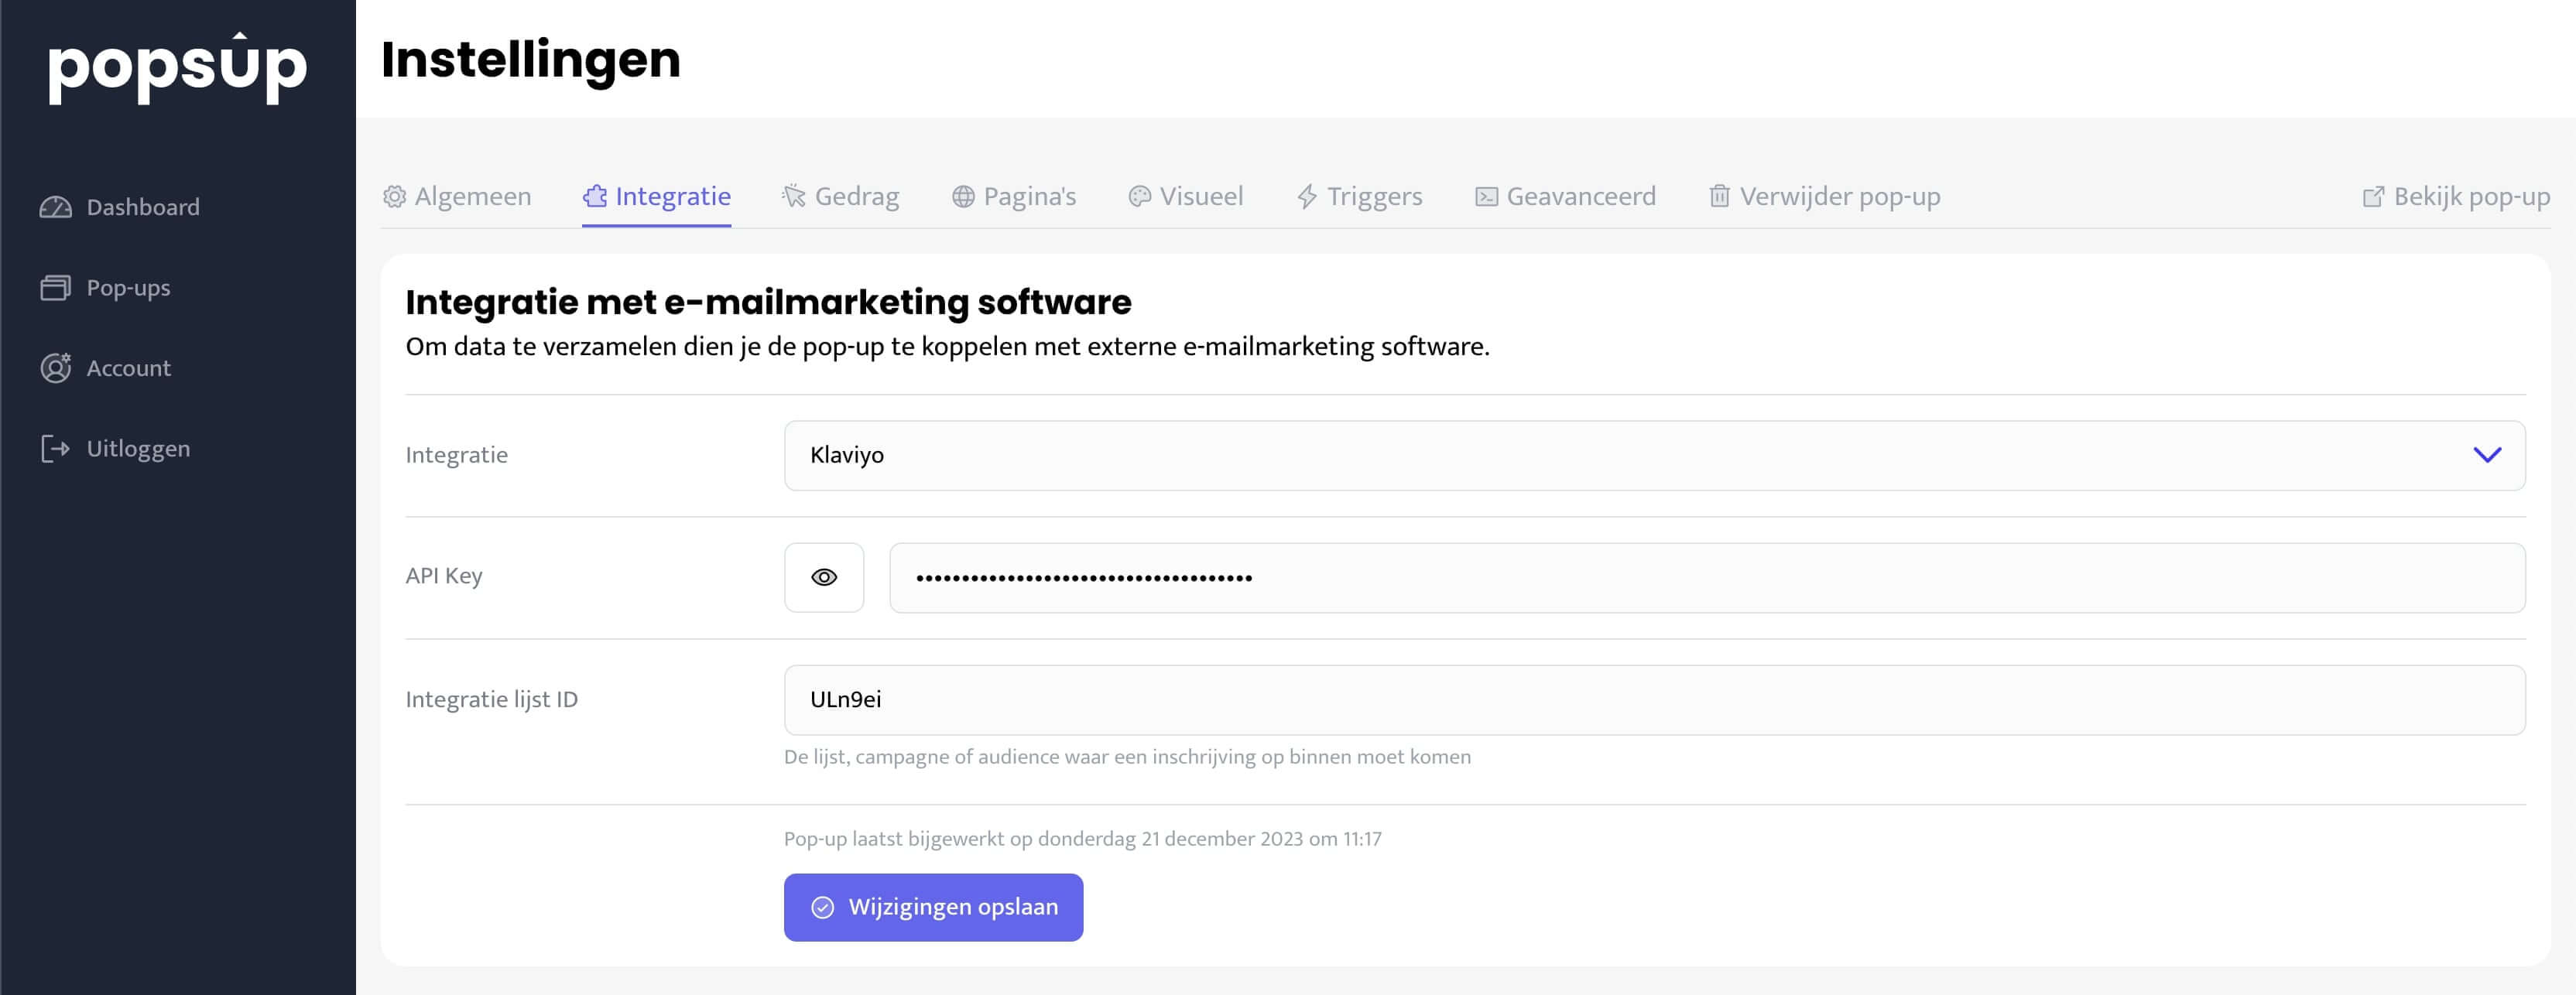
Task: Click the Verwijder pop-up trash icon
Action: [1718, 196]
